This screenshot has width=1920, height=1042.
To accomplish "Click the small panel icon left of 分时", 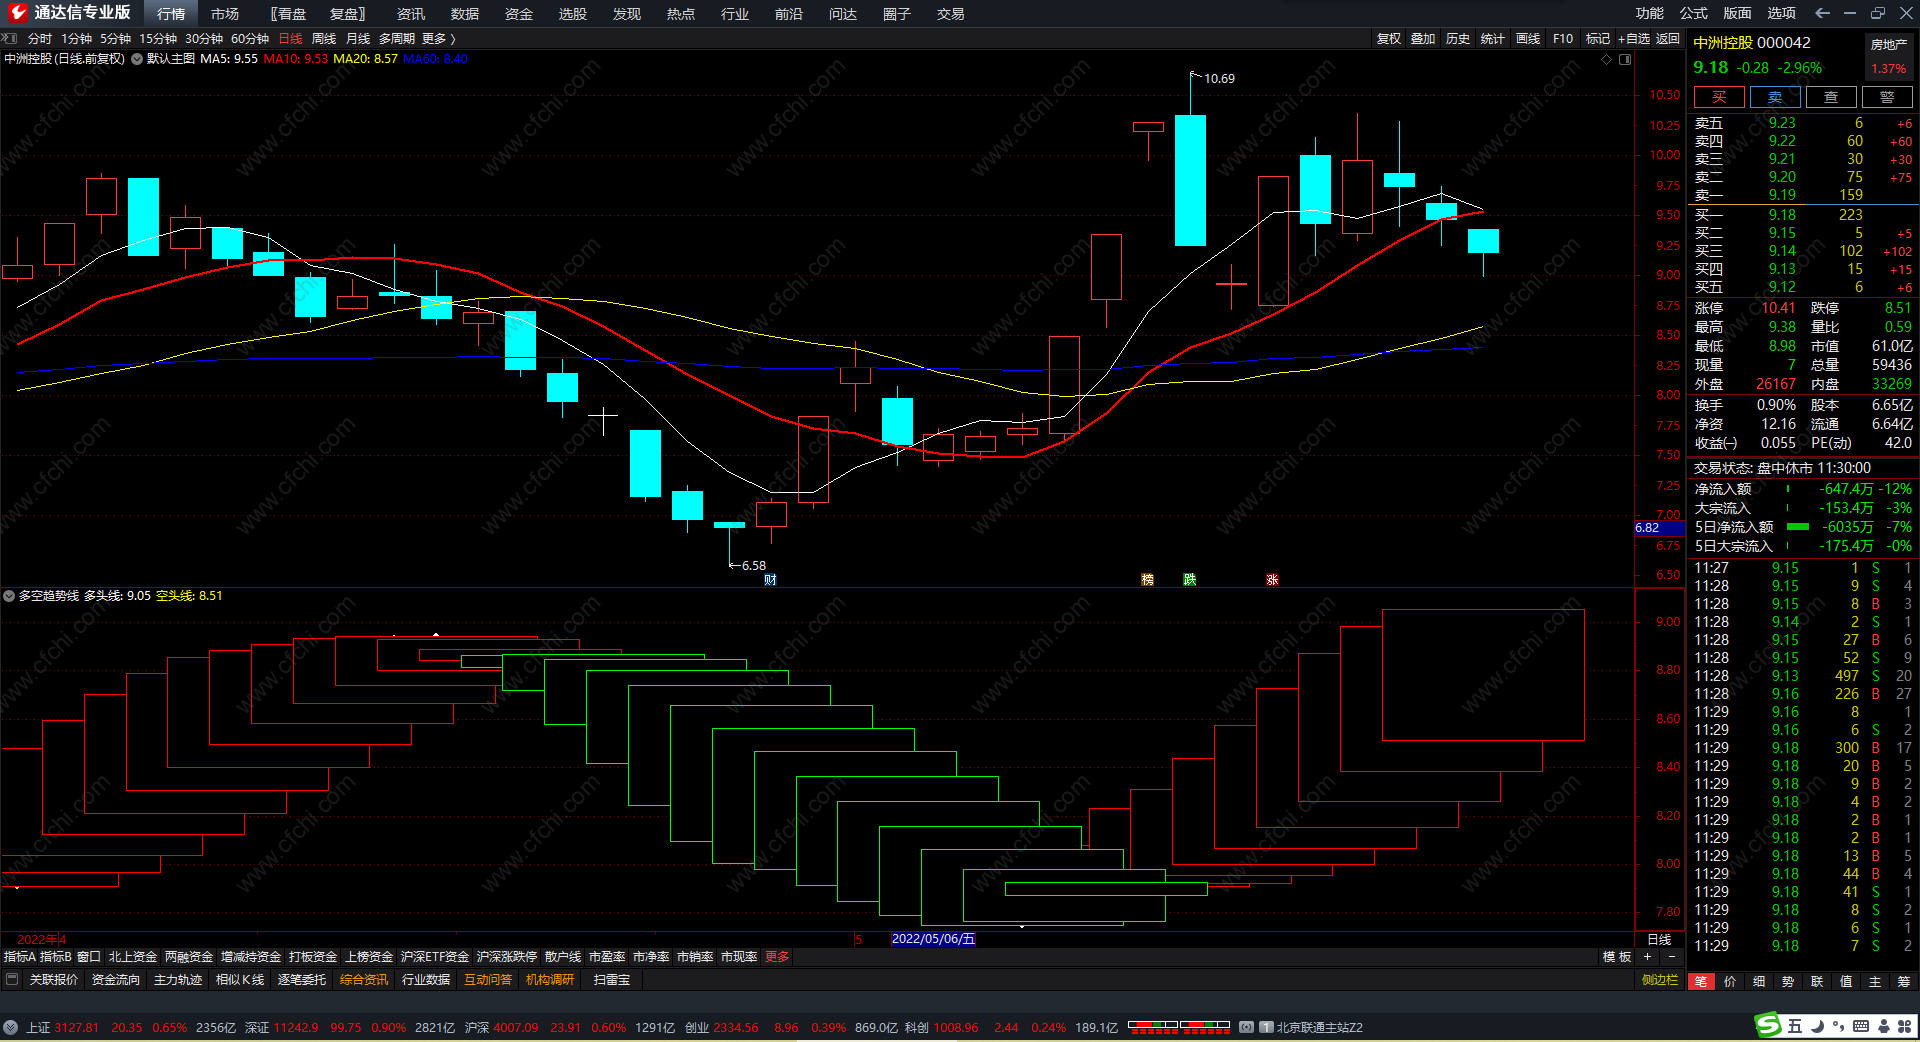I will click(x=10, y=38).
